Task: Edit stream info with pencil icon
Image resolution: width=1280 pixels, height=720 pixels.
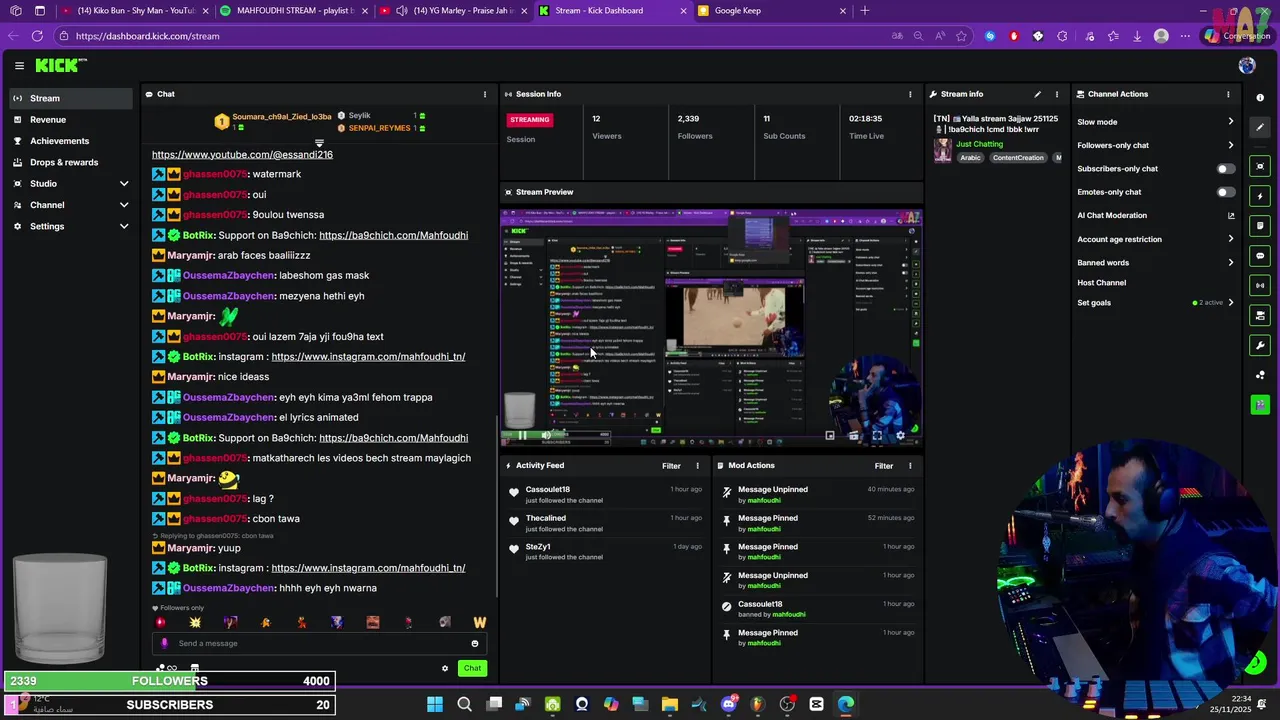Action: 1037,94
